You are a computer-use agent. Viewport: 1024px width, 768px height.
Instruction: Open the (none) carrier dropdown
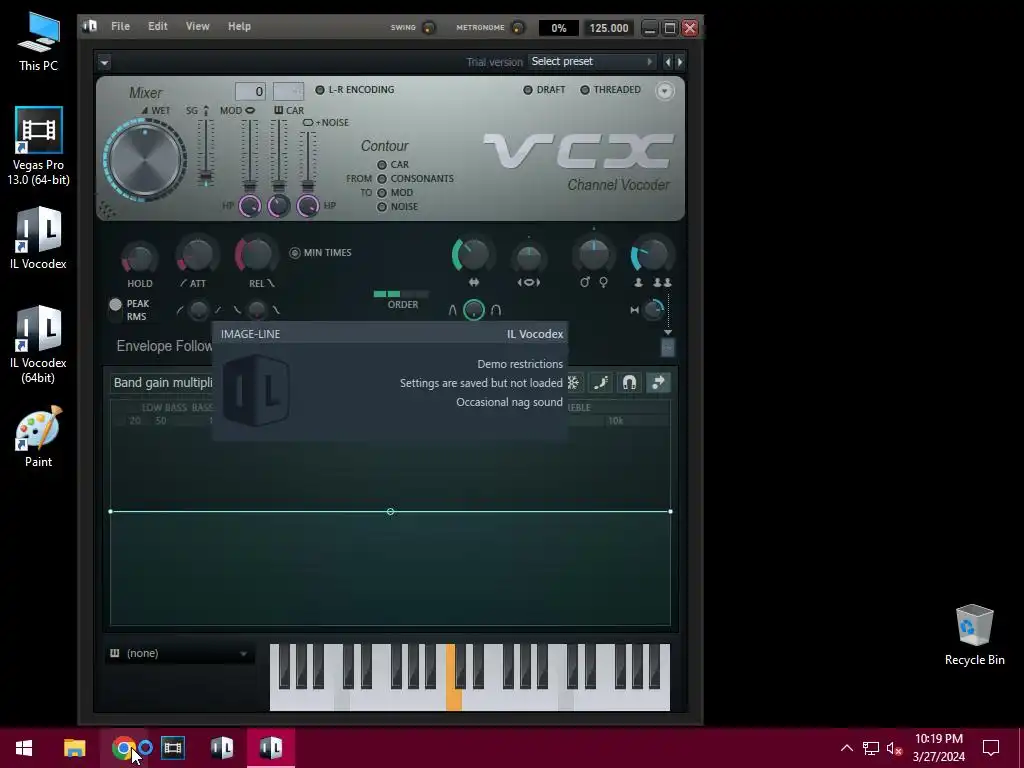179,653
